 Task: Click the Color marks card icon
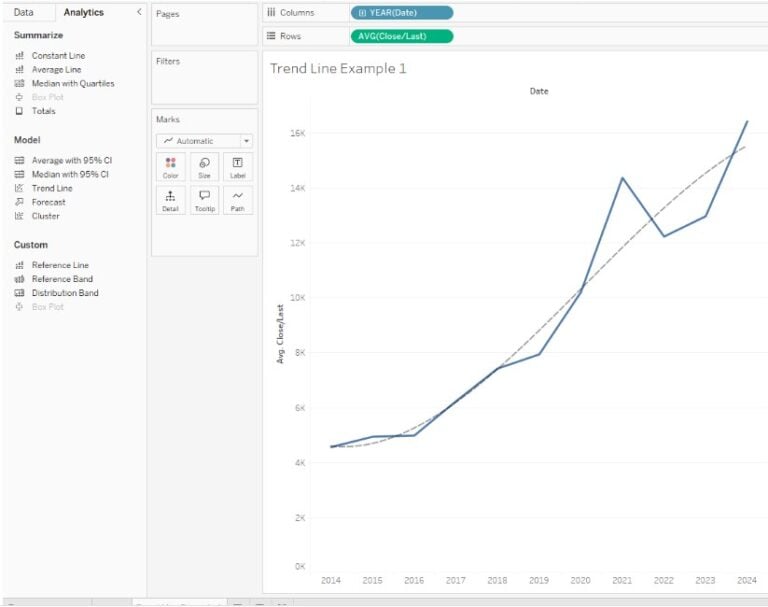pyautogui.click(x=171, y=167)
